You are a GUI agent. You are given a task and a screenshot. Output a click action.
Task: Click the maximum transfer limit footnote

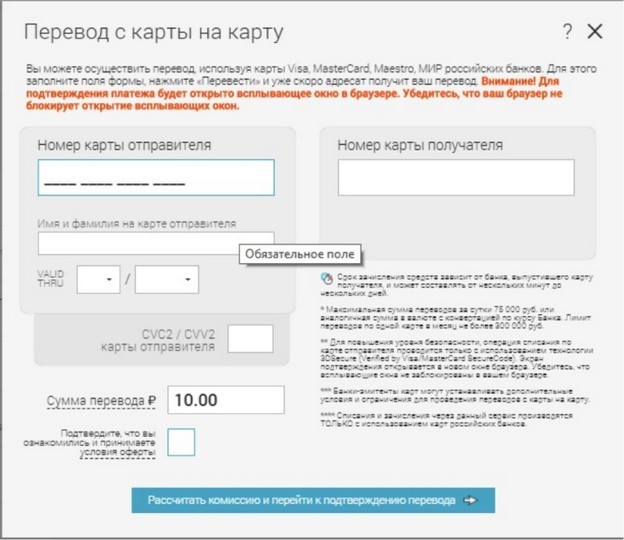[x=456, y=318]
